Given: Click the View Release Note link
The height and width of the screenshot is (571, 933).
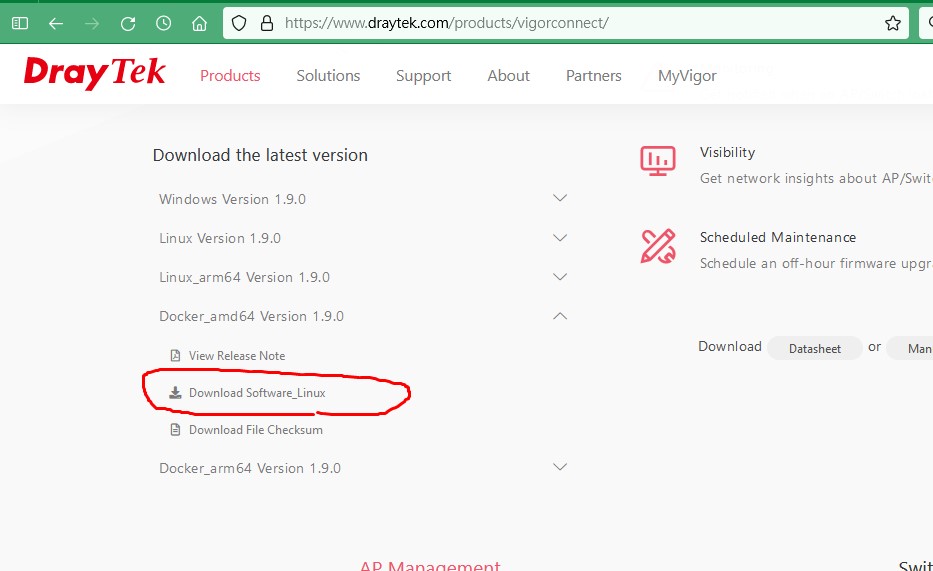Looking at the screenshot, I should [x=236, y=356].
